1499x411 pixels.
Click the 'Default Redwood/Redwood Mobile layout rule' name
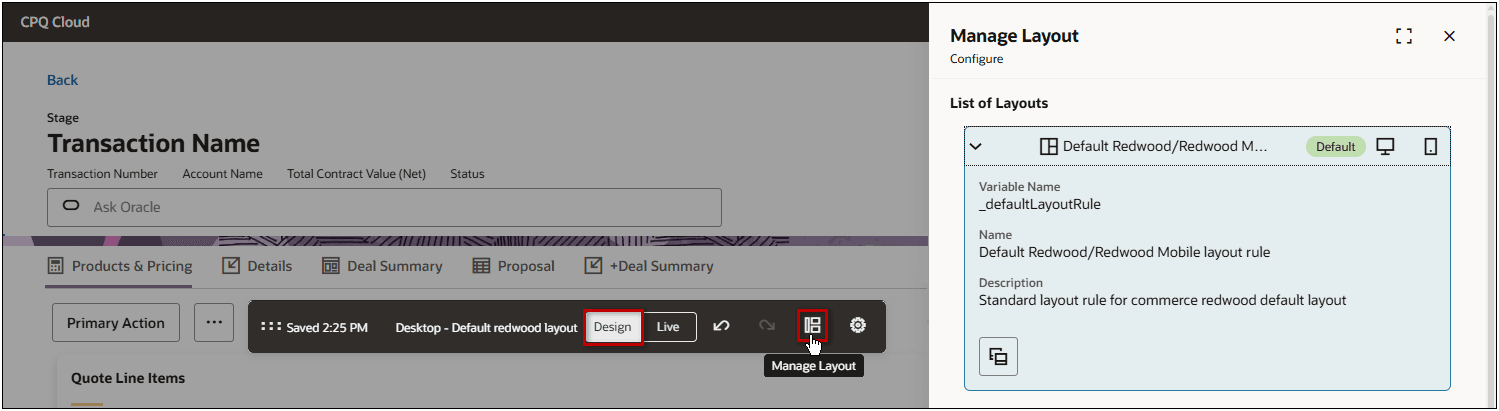(1124, 252)
